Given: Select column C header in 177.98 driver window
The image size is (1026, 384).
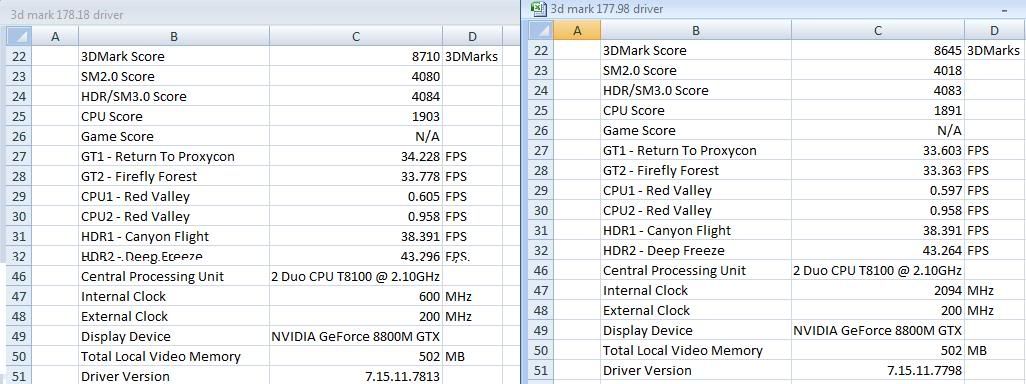Looking at the screenshot, I should click(877, 30).
